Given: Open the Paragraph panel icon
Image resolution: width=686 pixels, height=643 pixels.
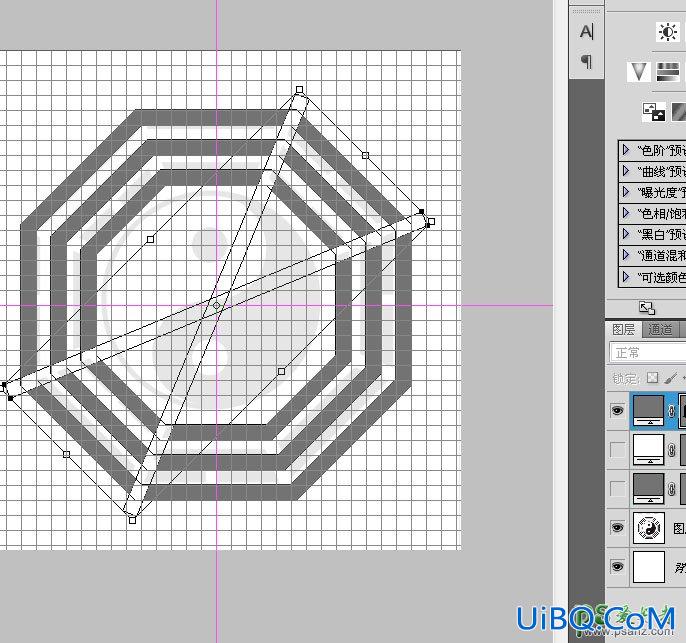Looking at the screenshot, I should point(586,61).
